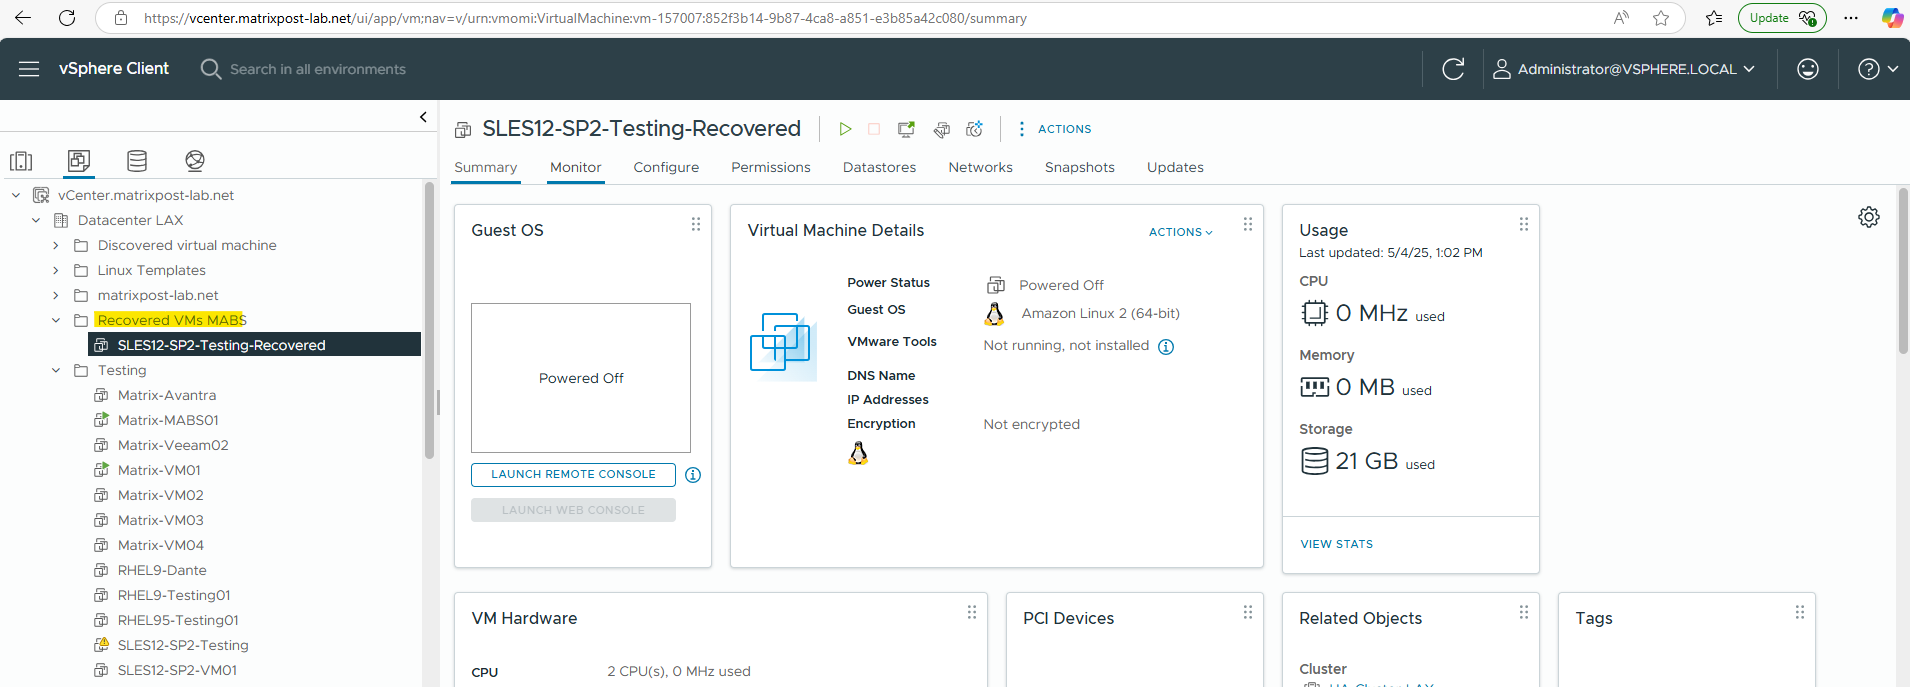Click the Tags card drag handle
Viewport: 1910px width, 687px height.
(x=1800, y=613)
